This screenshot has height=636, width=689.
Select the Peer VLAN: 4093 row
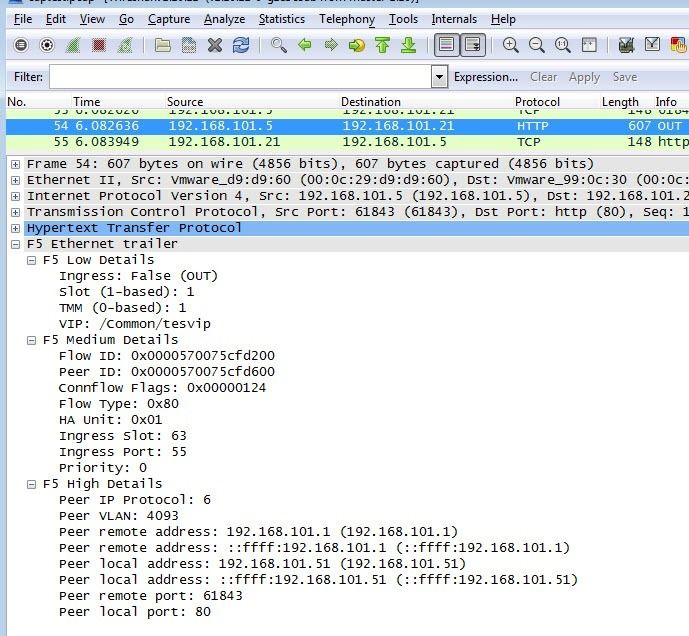point(119,516)
